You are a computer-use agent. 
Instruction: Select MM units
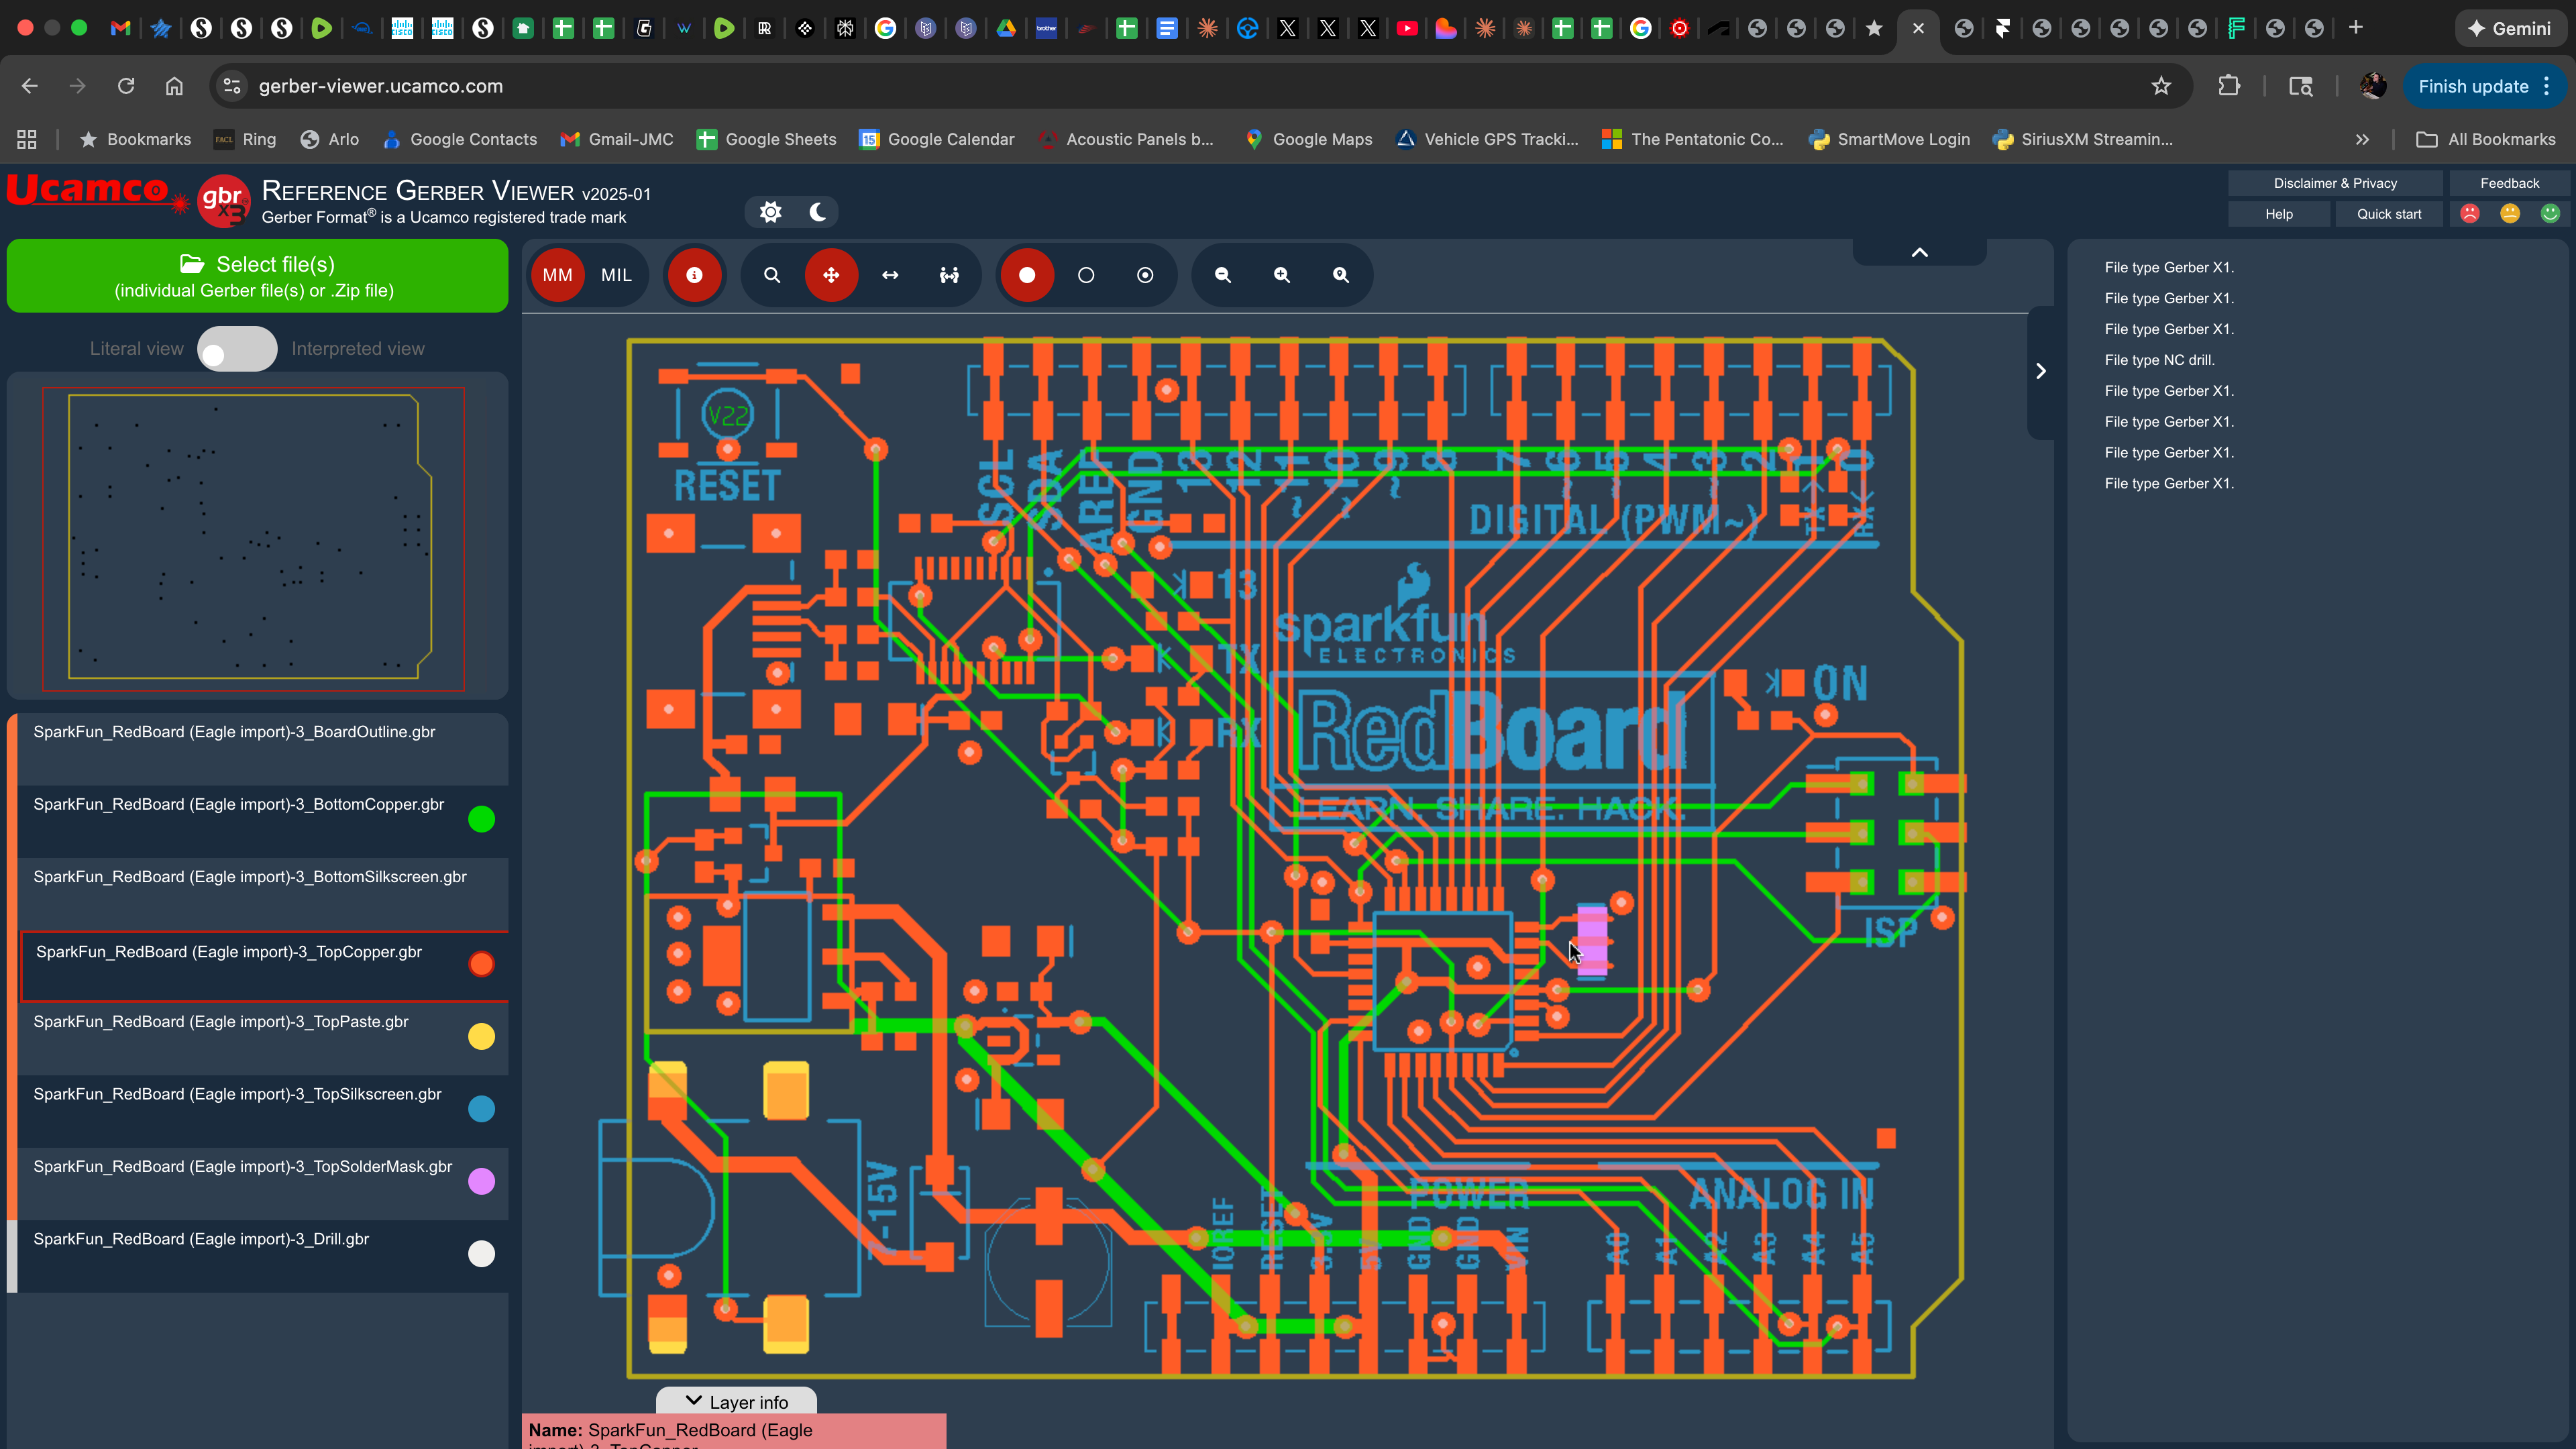(x=557, y=275)
